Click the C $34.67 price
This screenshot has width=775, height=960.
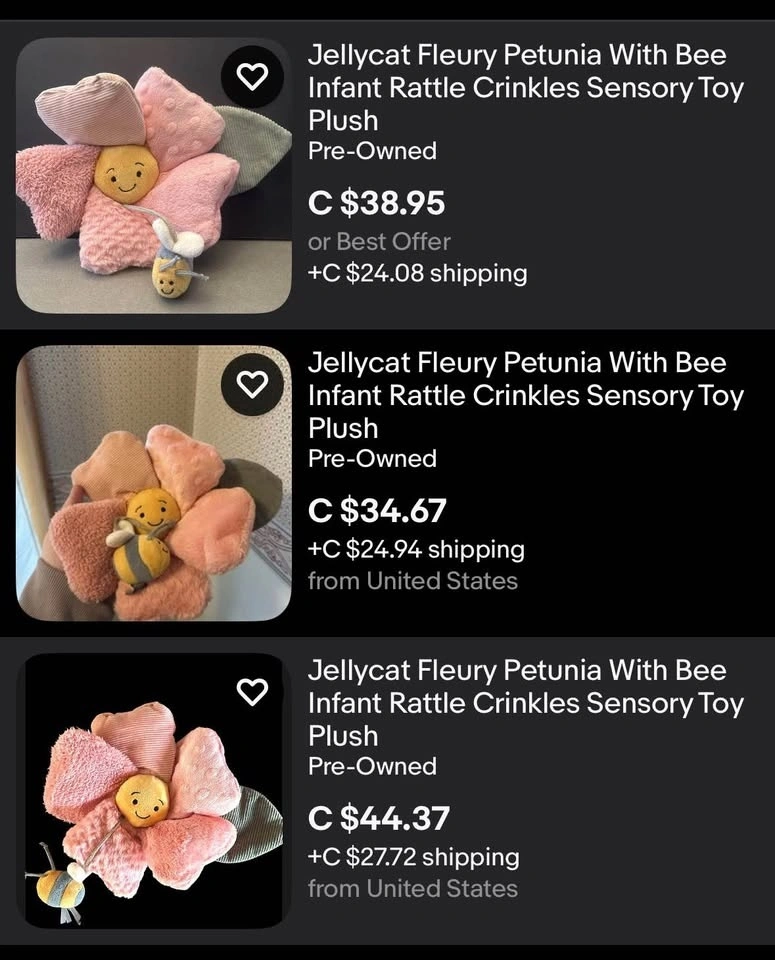377,511
